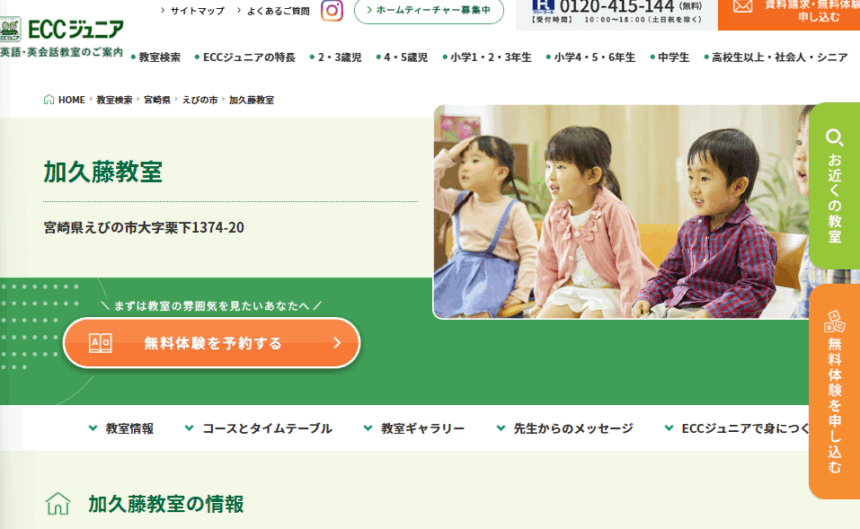Click the magnifier icon on お近くの教室 tab
This screenshot has height=529, width=860.
(x=834, y=137)
